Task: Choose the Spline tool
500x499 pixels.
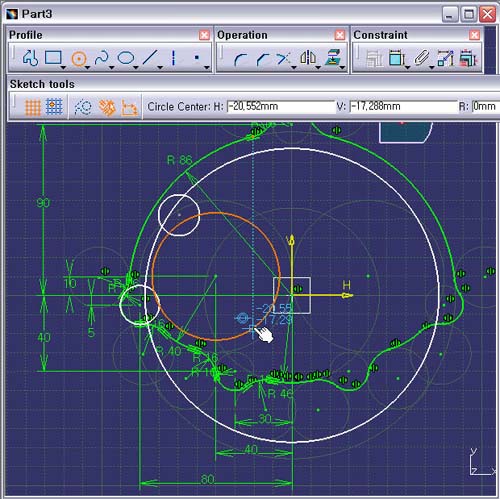Action: tap(102, 58)
